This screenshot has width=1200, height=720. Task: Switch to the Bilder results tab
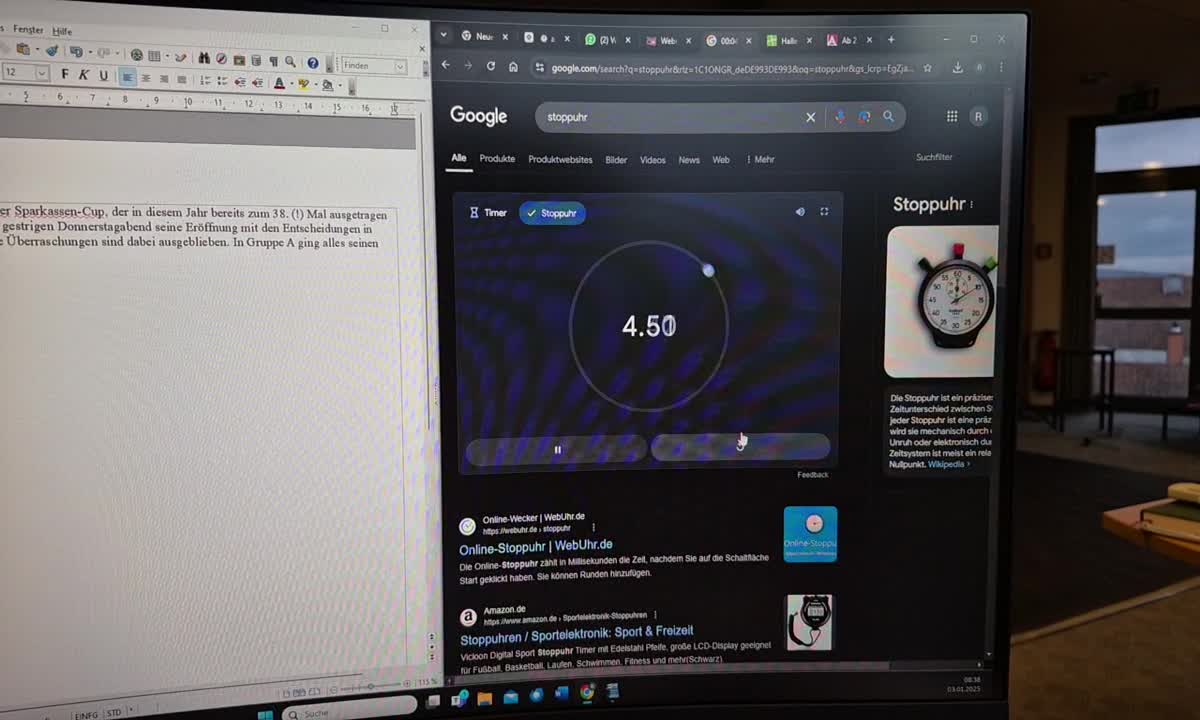(x=616, y=160)
